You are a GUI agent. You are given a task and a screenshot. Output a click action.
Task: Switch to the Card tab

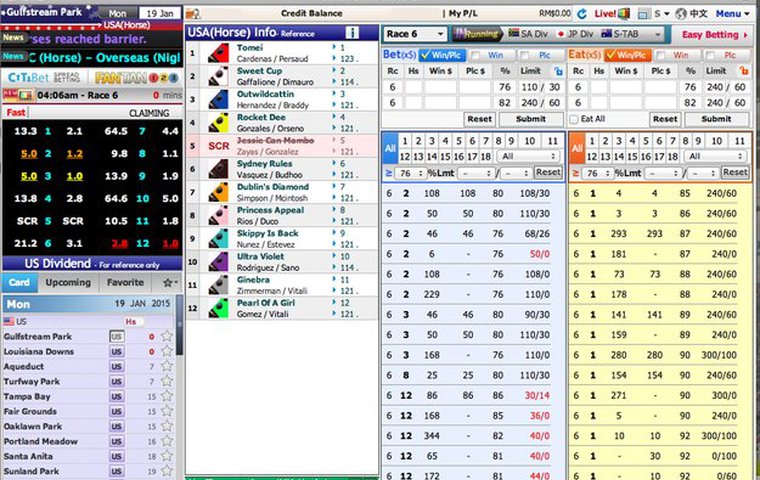coord(19,283)
